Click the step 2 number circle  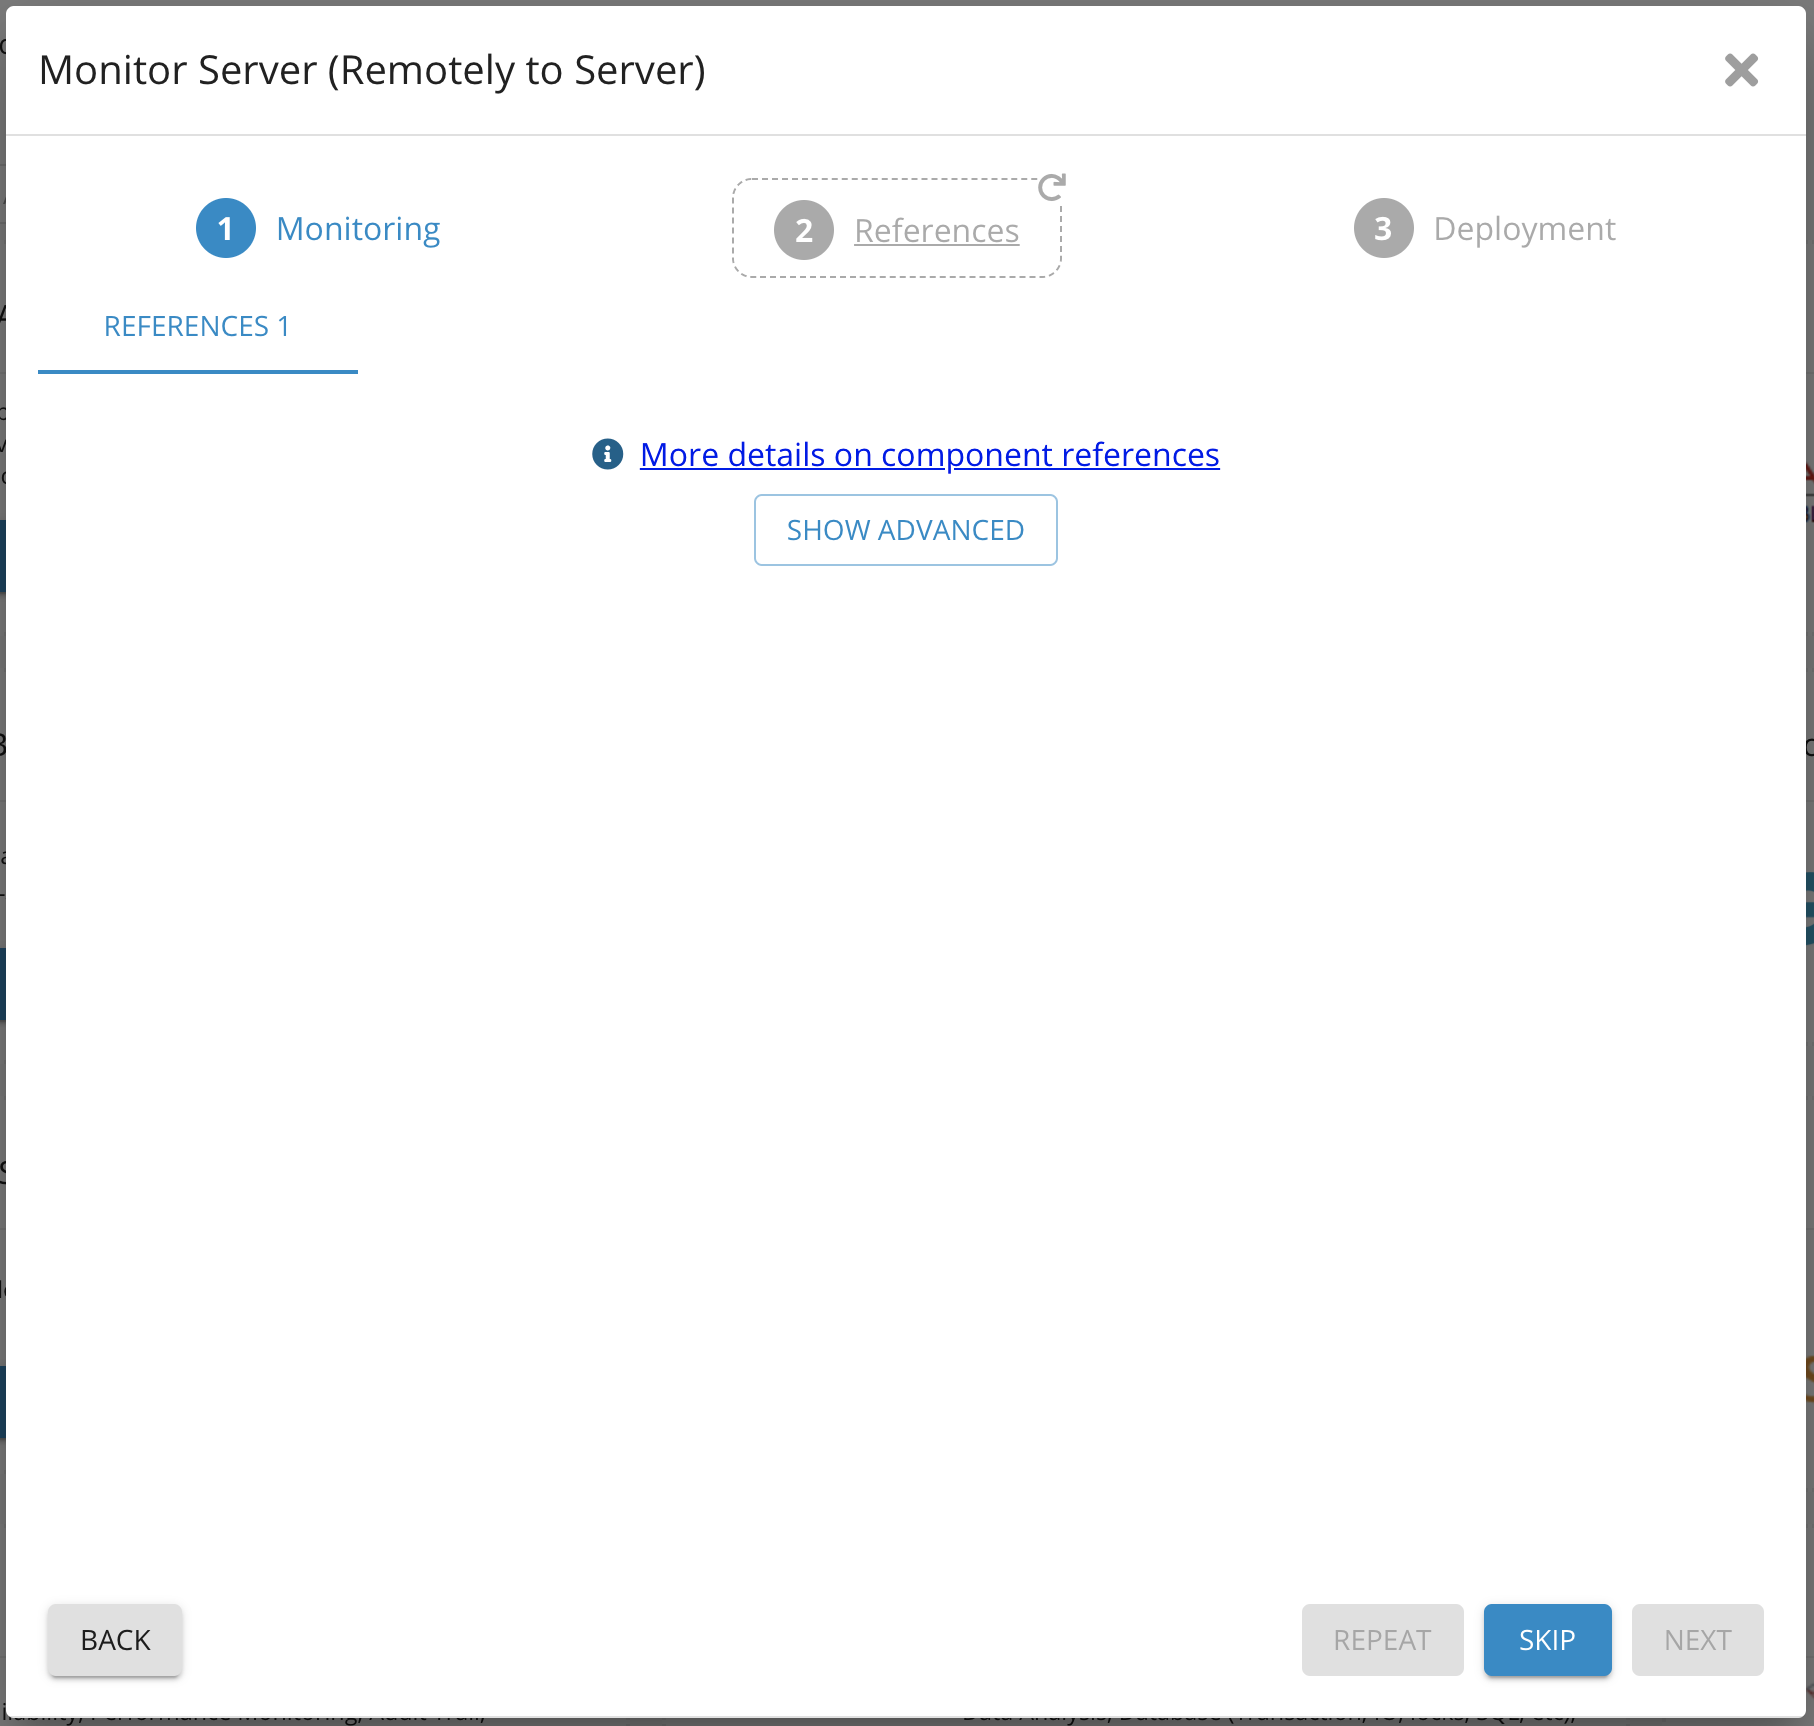pos(803,230)
